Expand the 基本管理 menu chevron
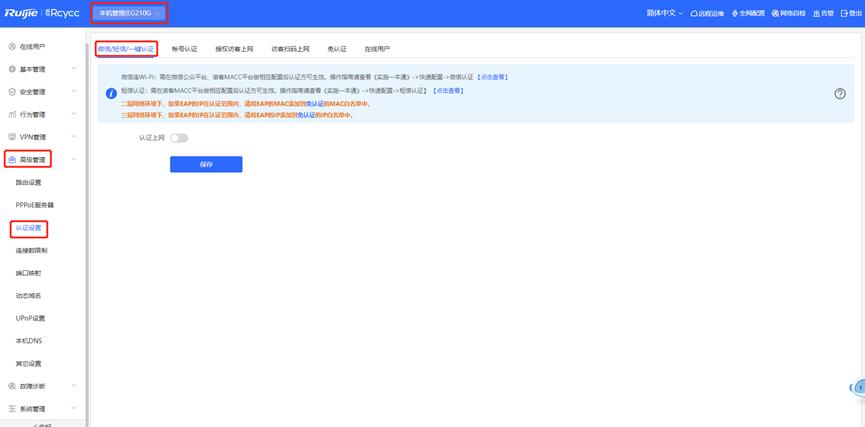865x427 pixels. [x=74, y=70]
